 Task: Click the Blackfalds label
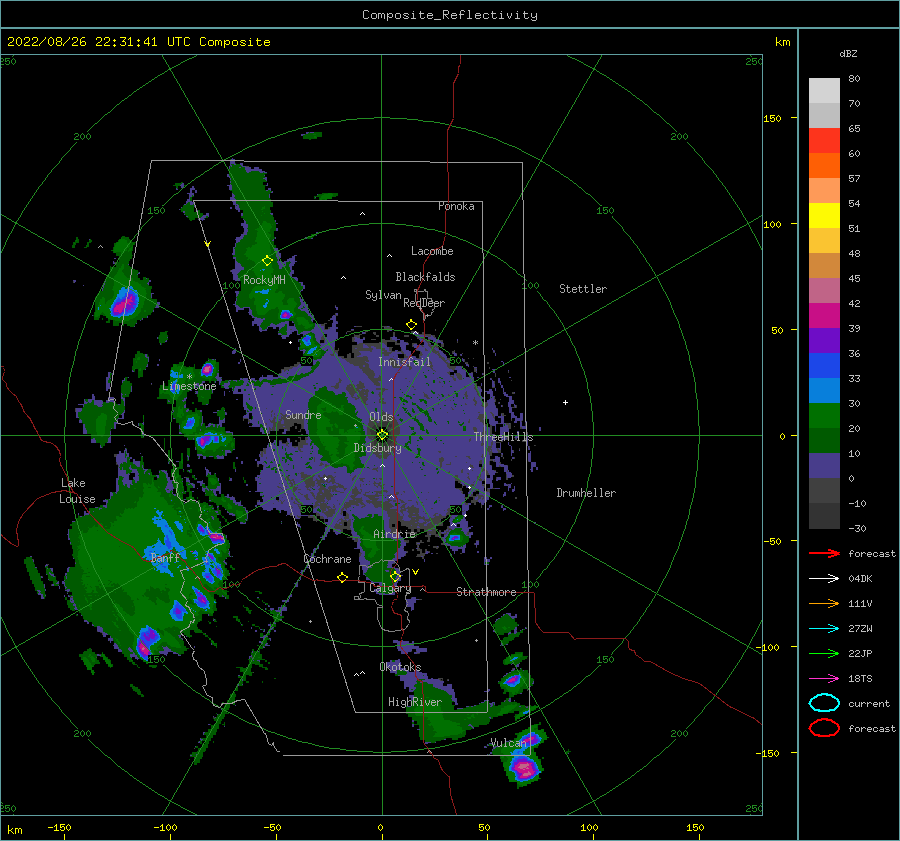425,277
